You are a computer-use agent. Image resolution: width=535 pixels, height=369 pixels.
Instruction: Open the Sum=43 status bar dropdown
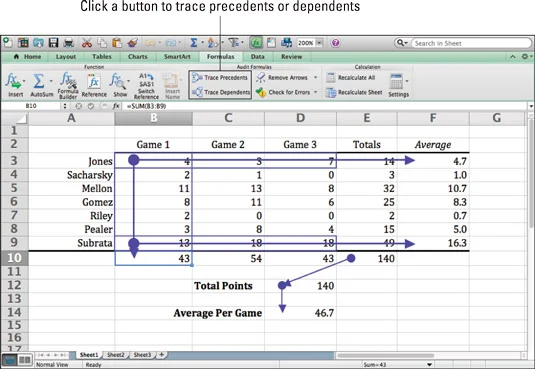tap(430, 365)
